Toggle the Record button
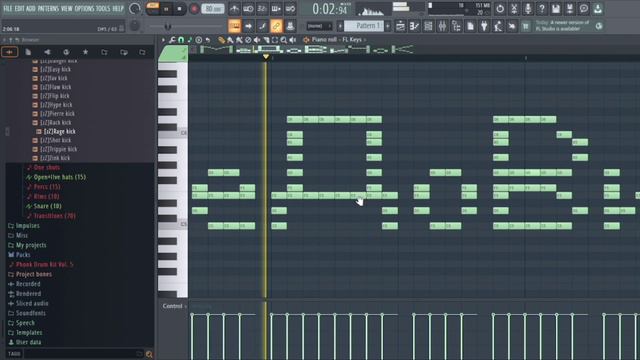This screenshot has height=360, width=640. [x=194, y=9]
